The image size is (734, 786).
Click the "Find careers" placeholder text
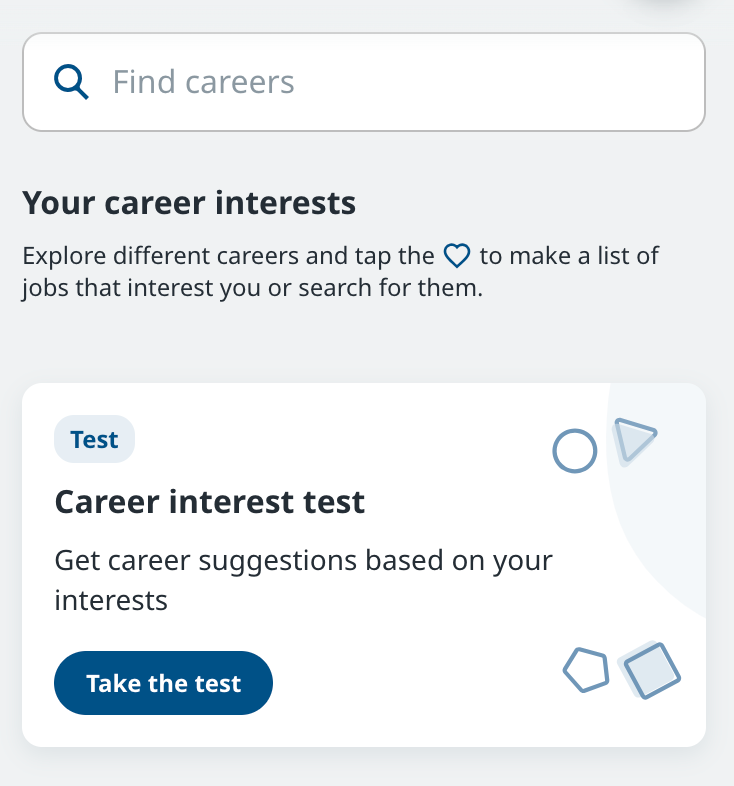pos(203,82)
